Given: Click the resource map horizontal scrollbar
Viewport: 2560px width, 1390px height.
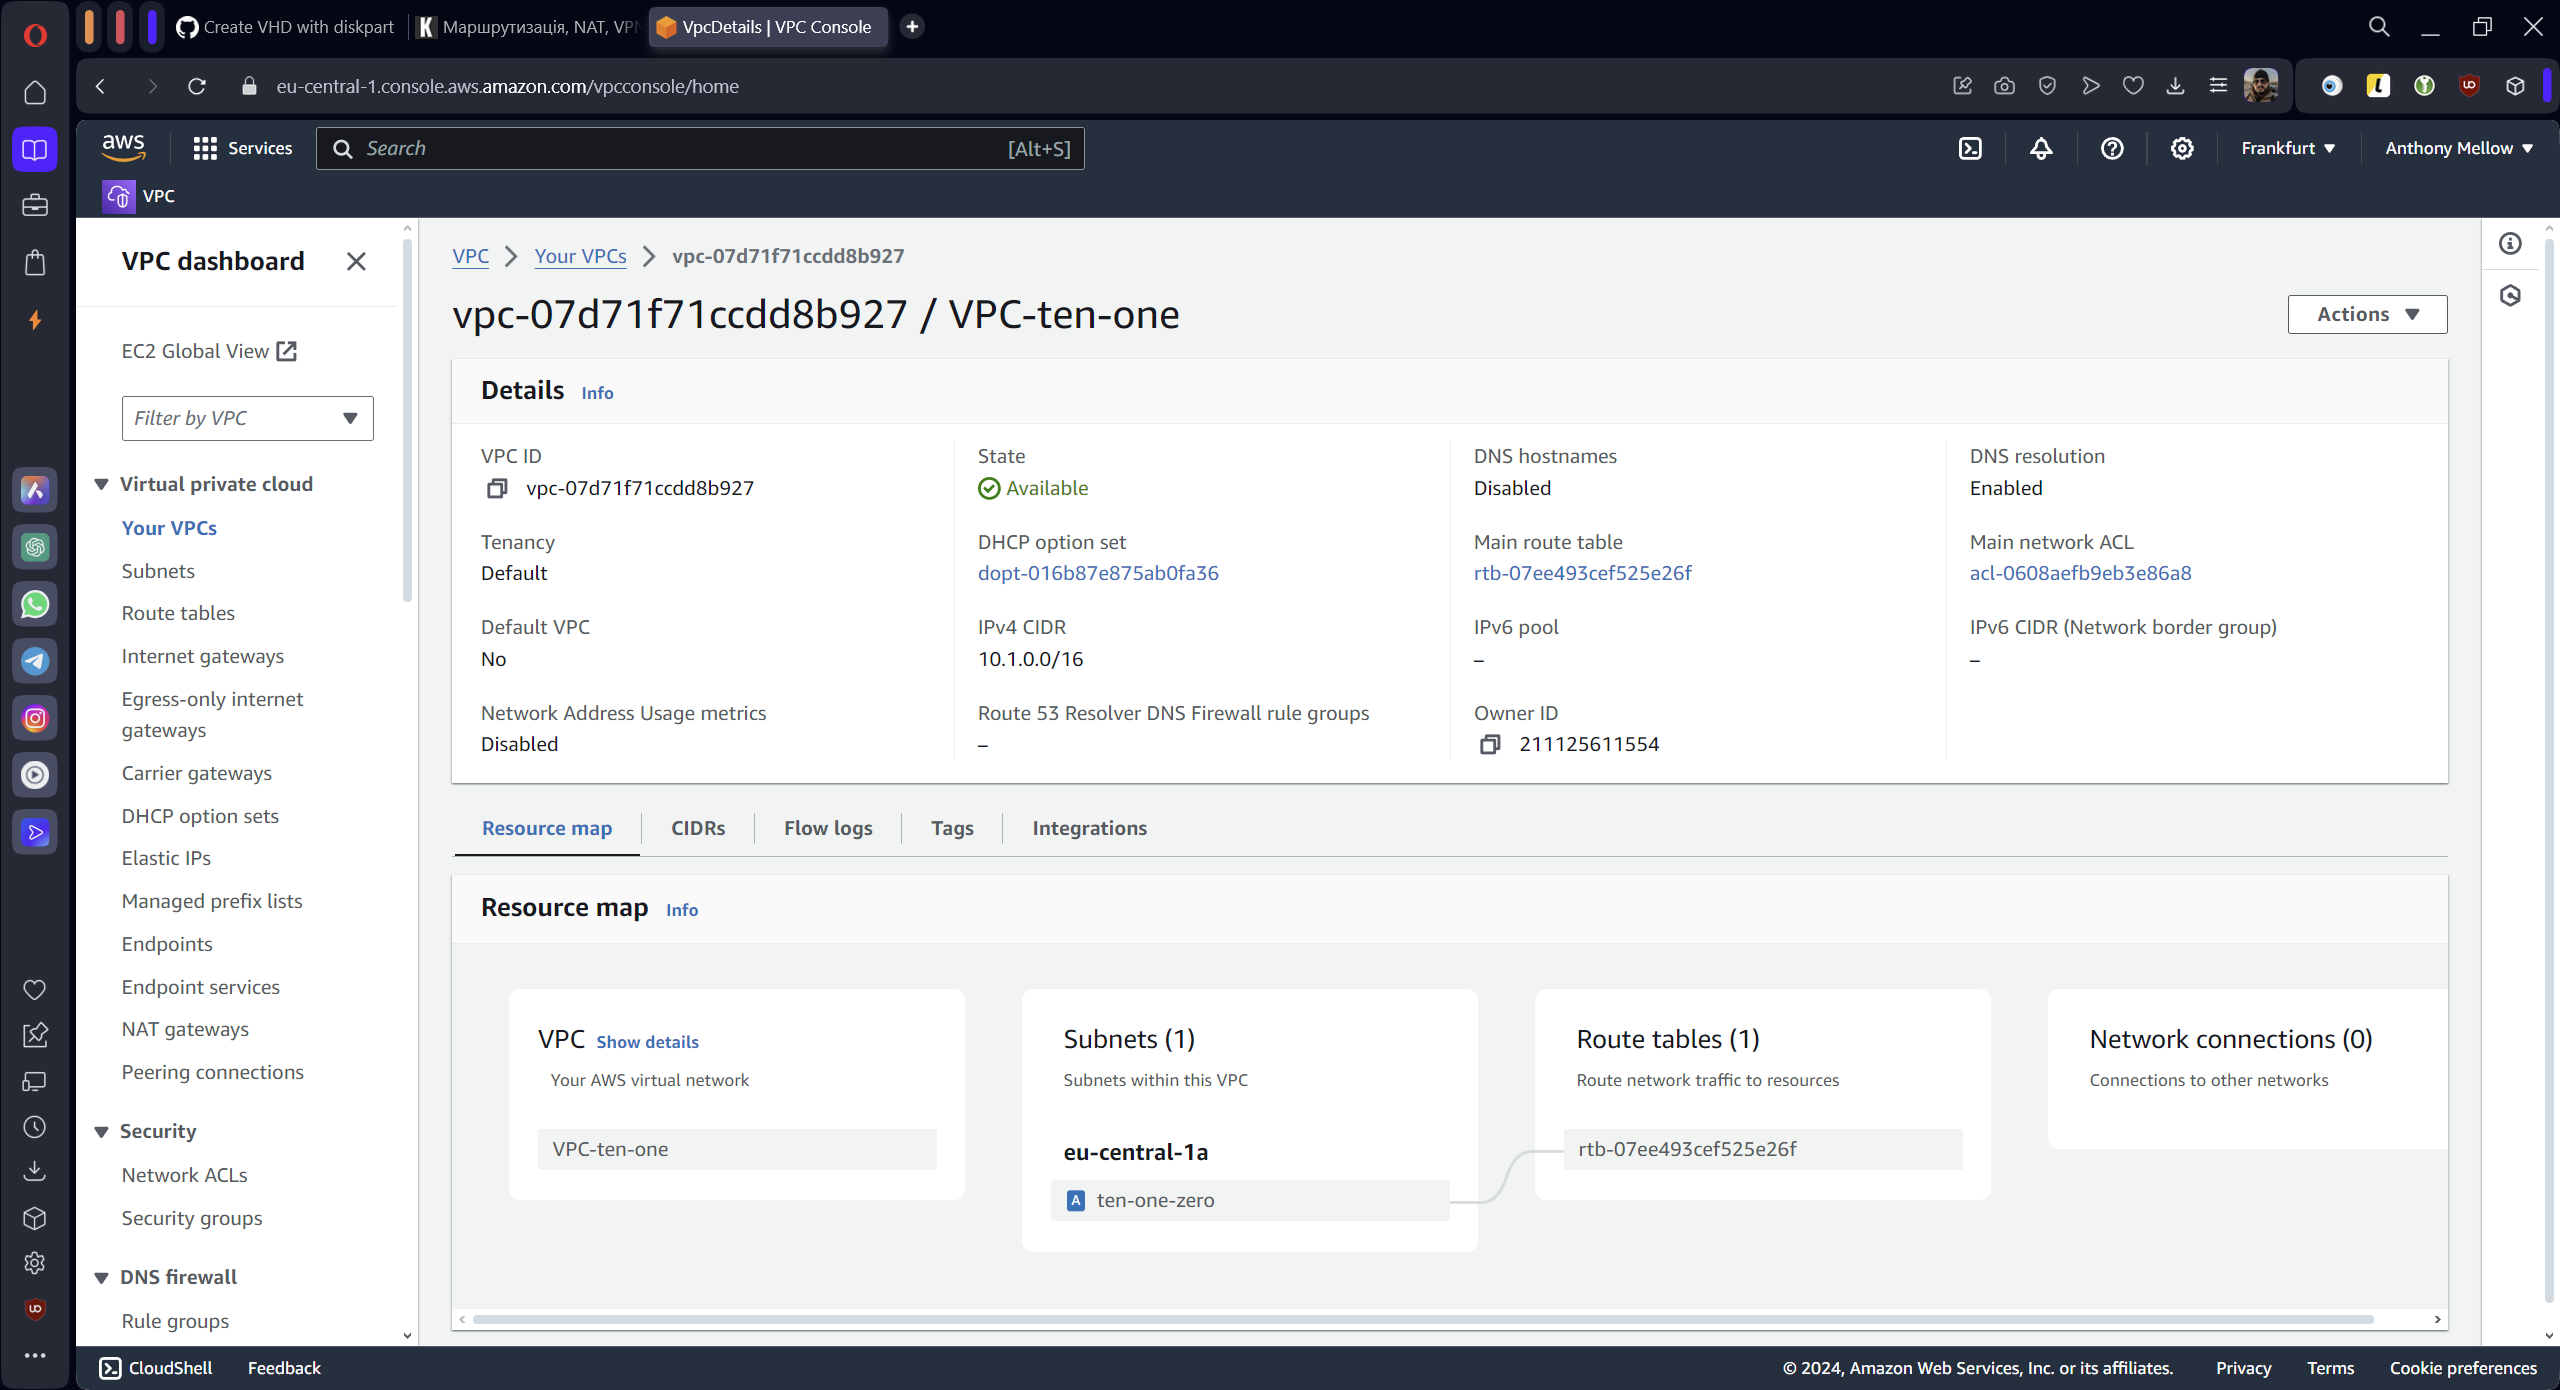Looking at the screenshot, I should (1422, 1319).
